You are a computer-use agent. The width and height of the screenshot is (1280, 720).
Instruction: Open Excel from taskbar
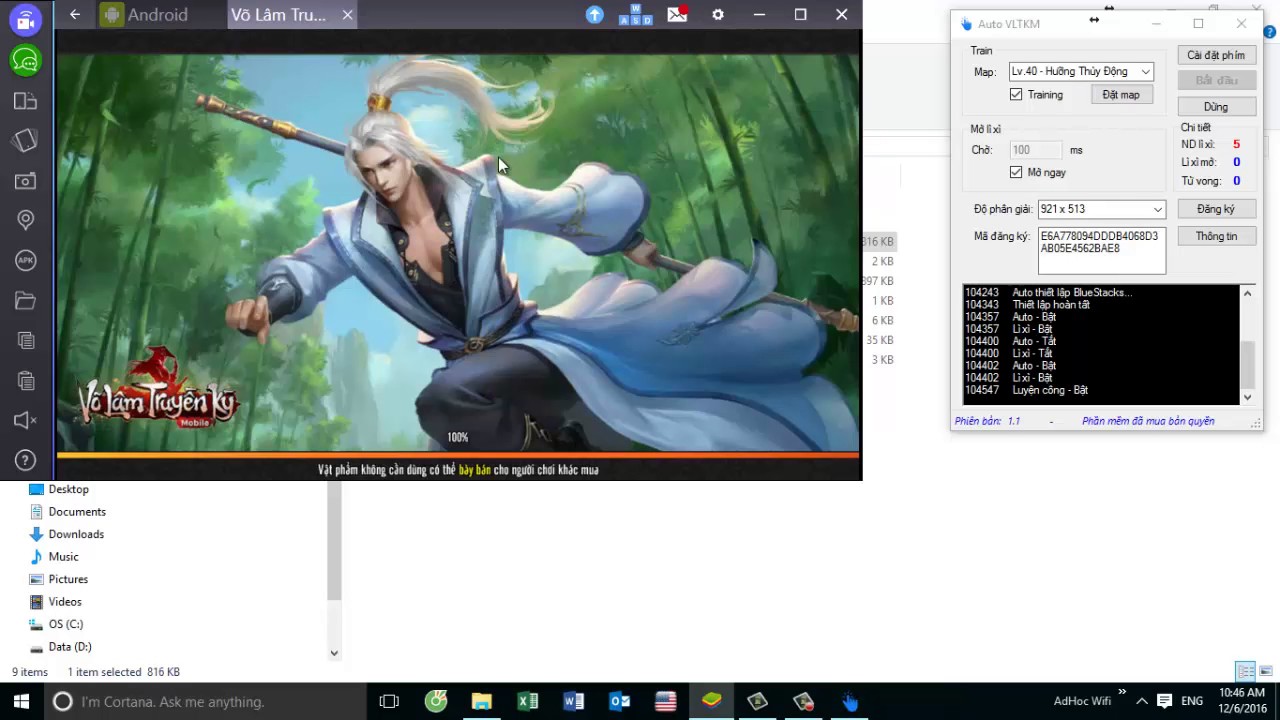point(528,701)
